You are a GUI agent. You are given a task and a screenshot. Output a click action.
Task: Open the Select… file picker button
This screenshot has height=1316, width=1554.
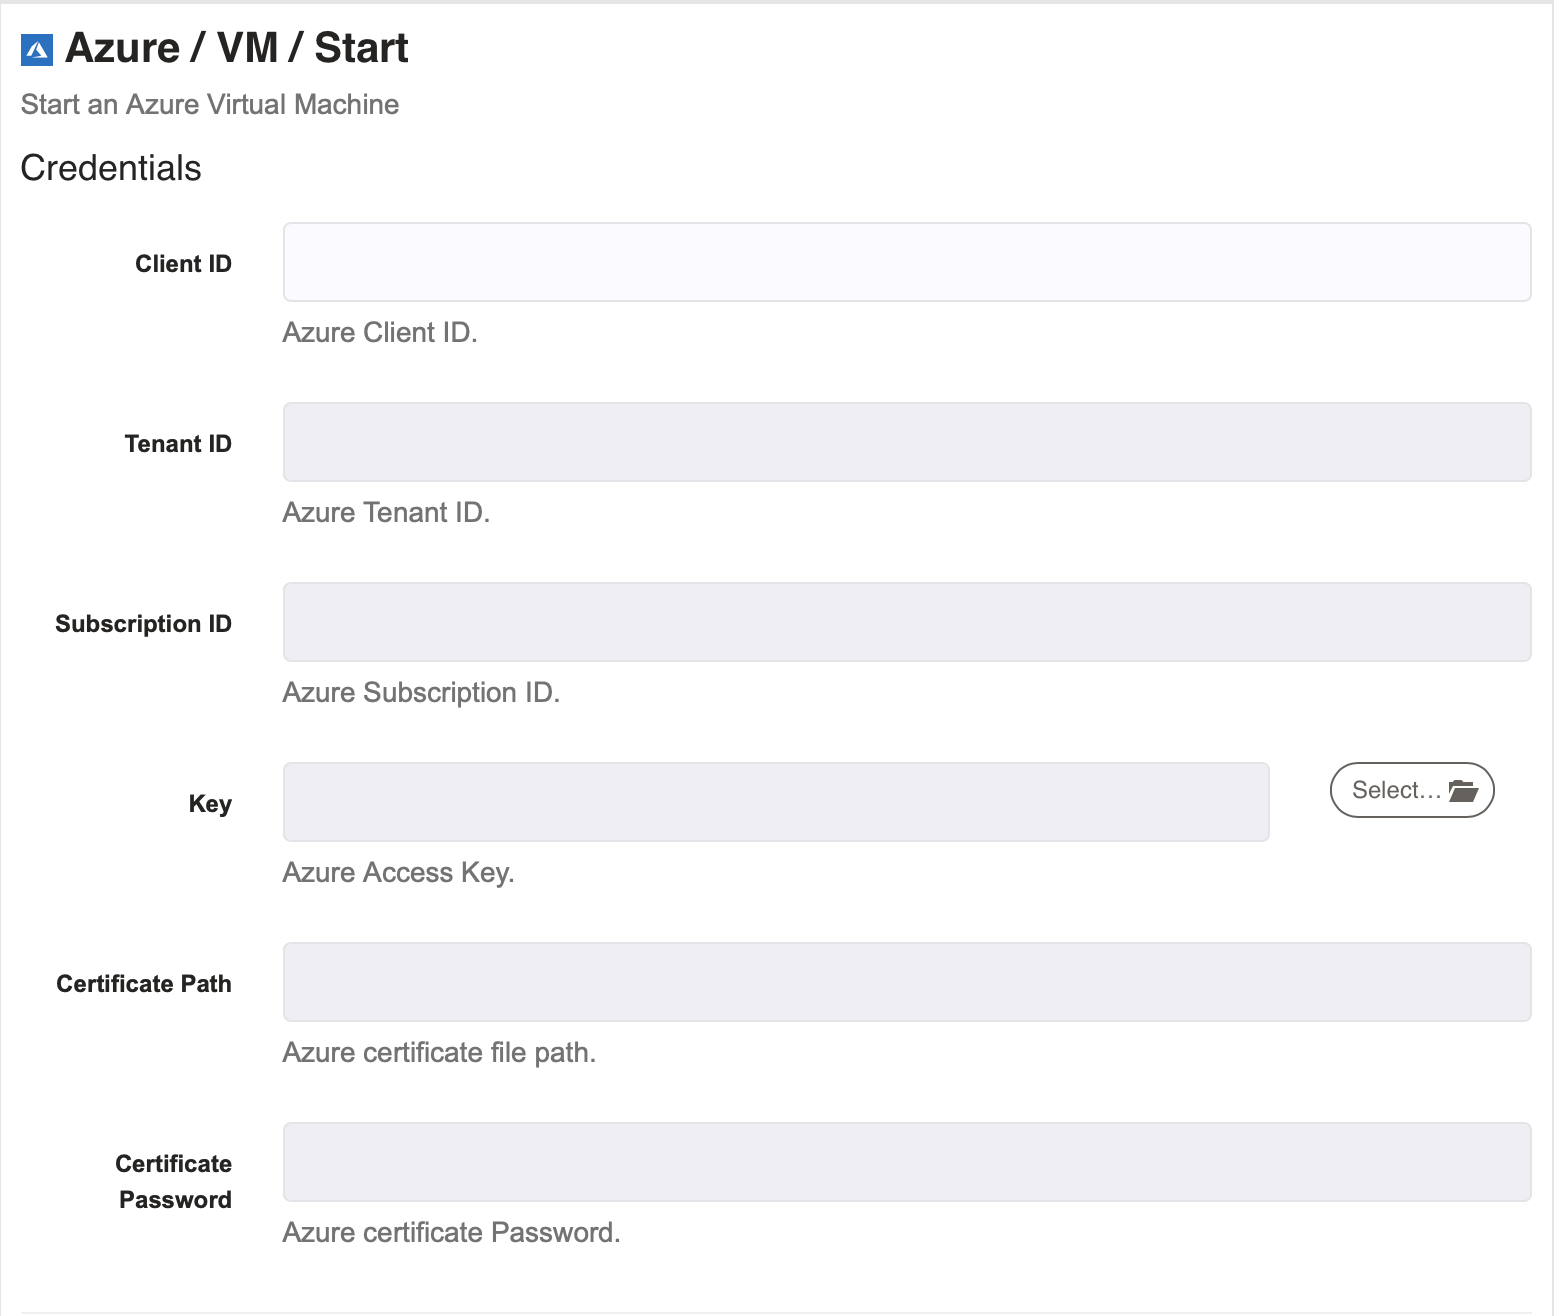click(x=1412, y=790)
